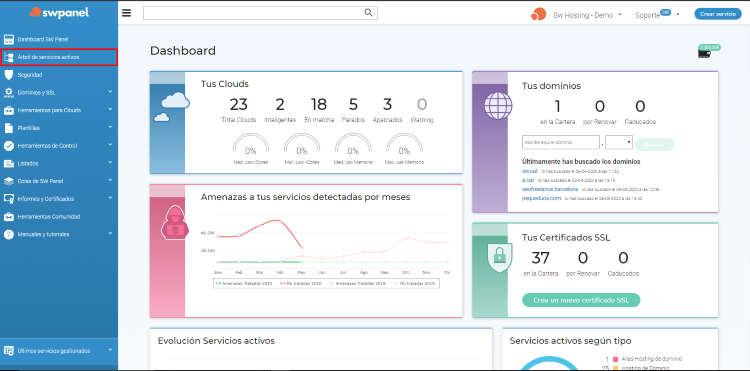Click the top search input field

point(260,13)
